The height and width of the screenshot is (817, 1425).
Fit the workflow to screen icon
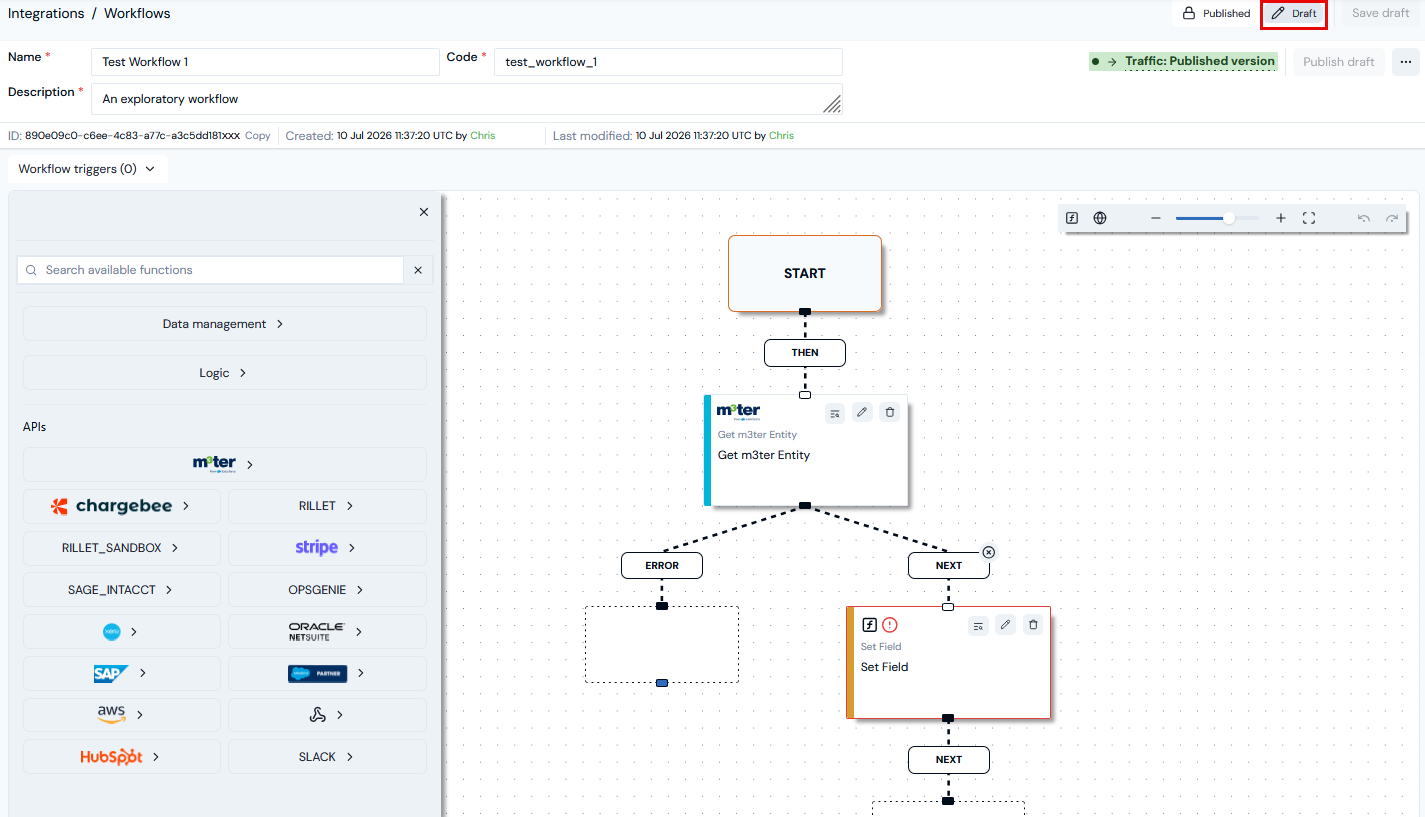1309,218
